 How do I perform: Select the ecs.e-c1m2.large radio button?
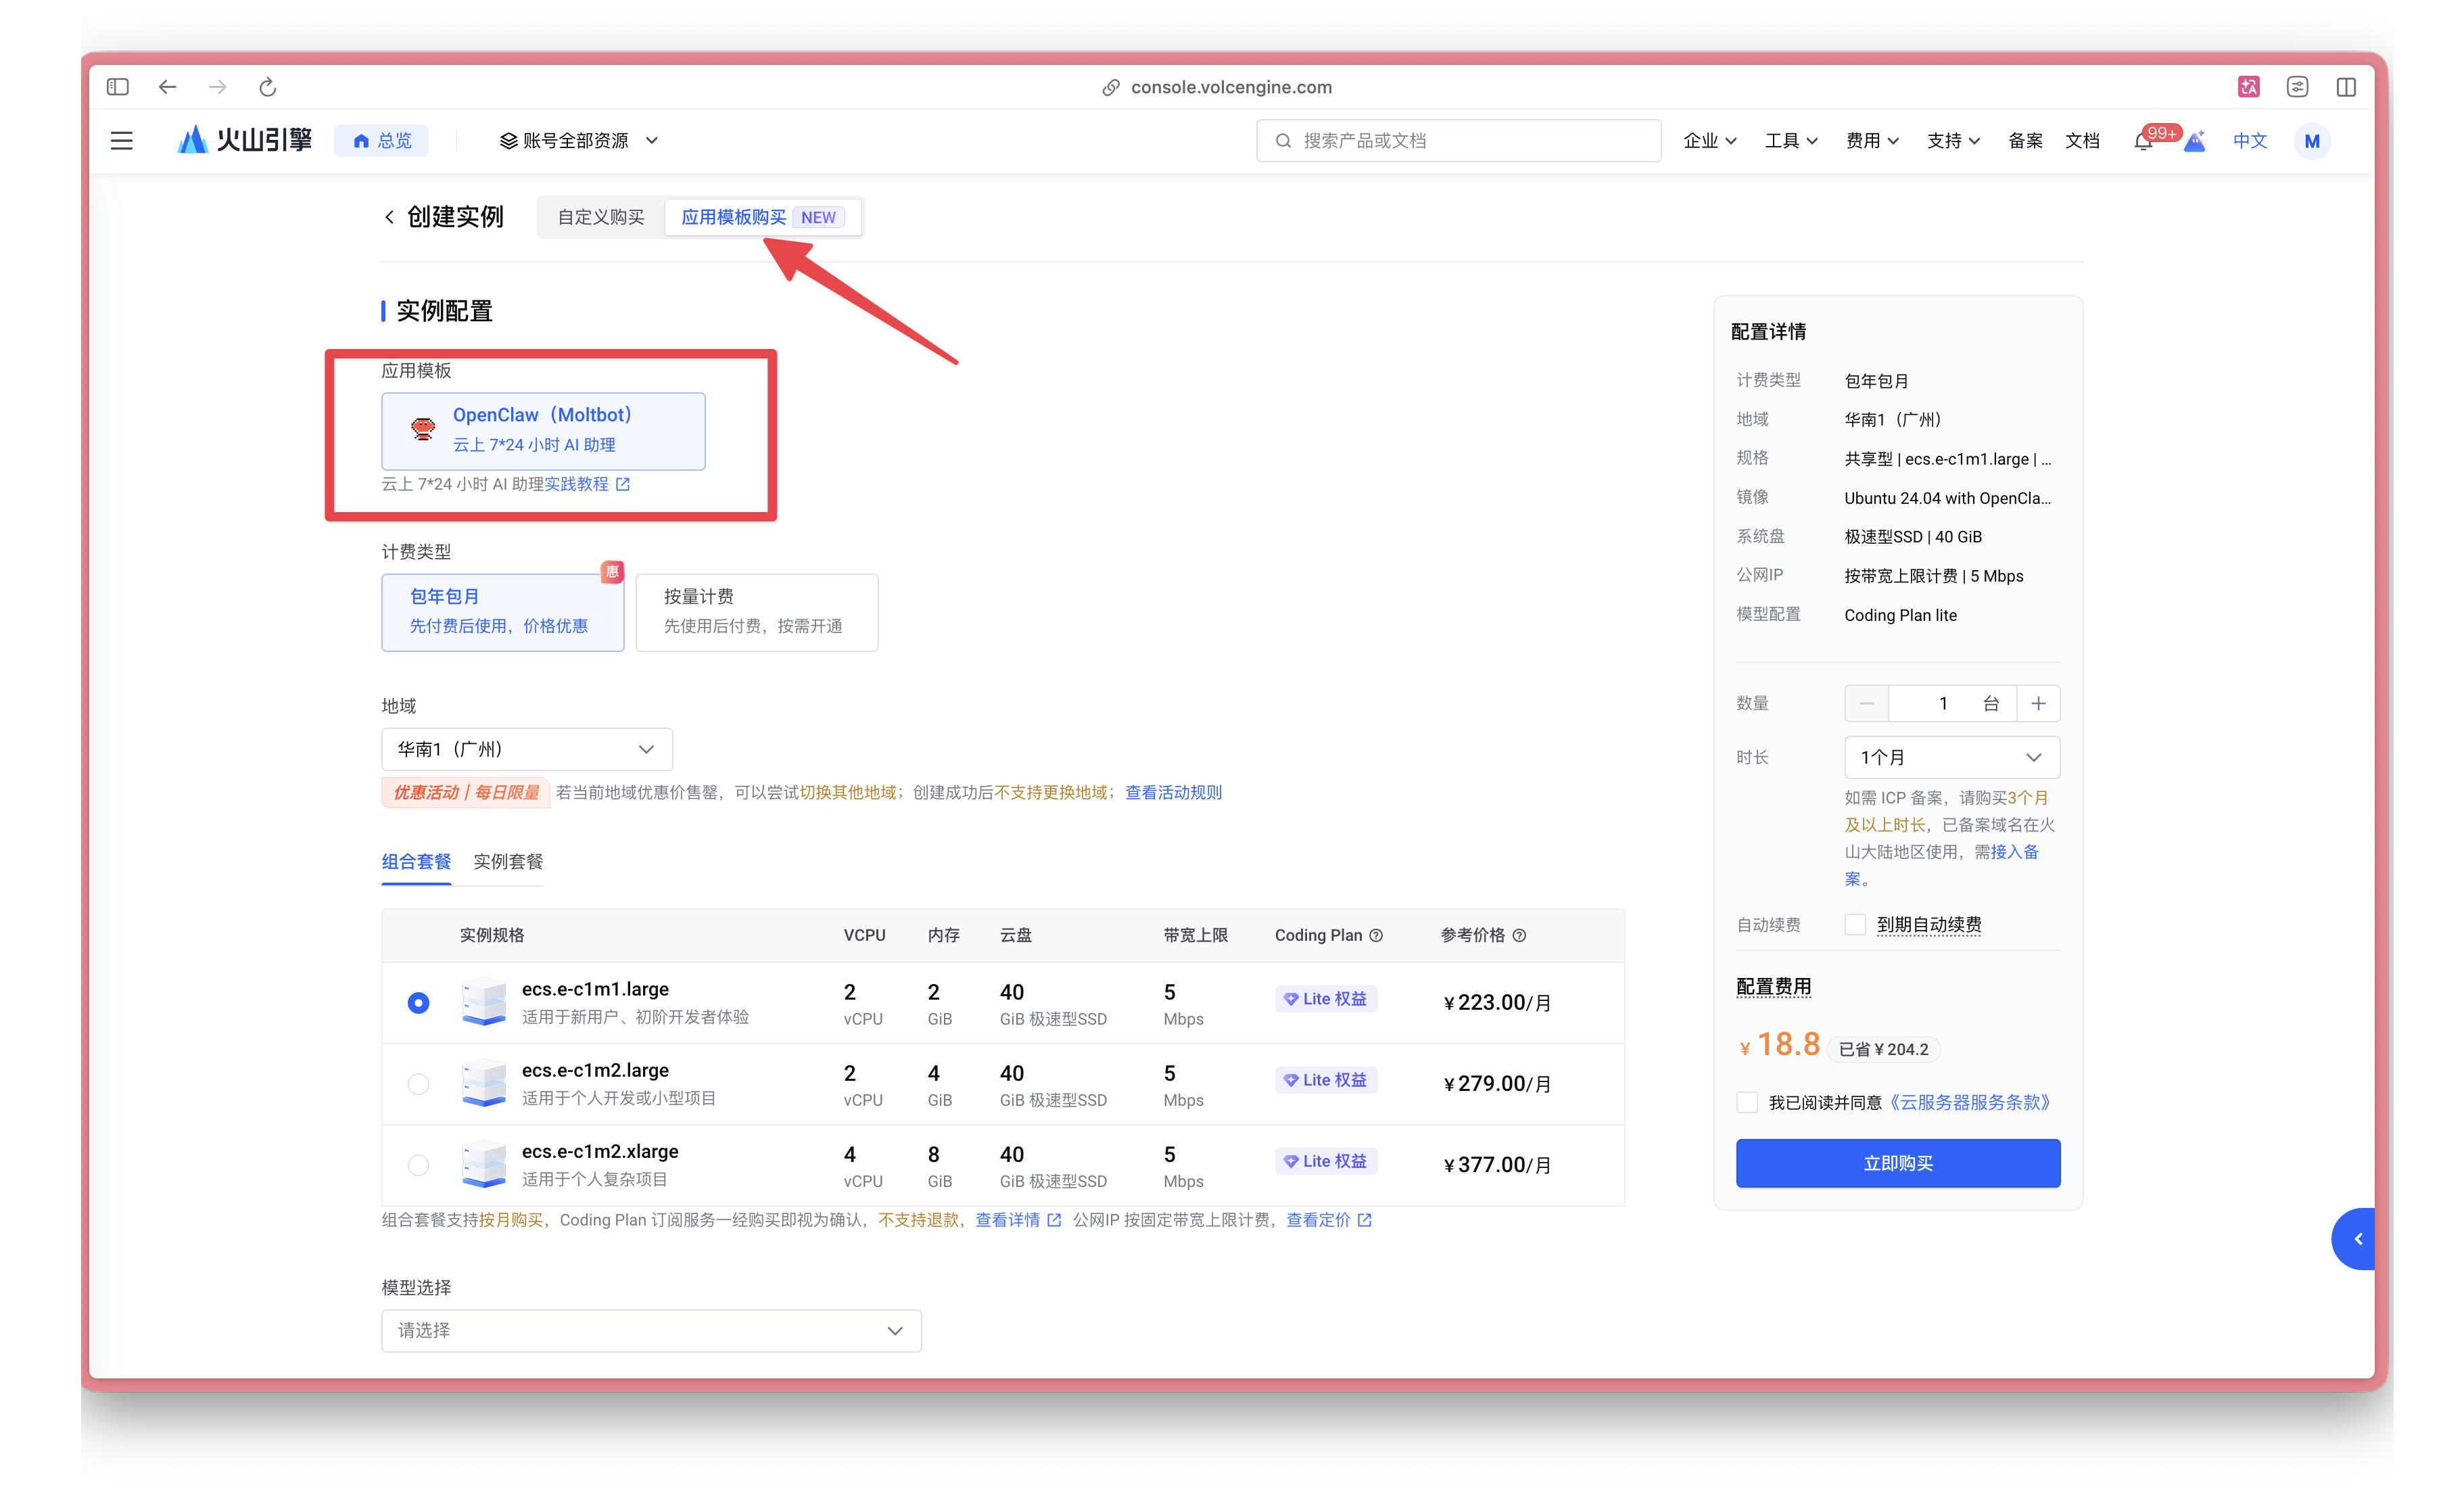[x=418, y=1083]
